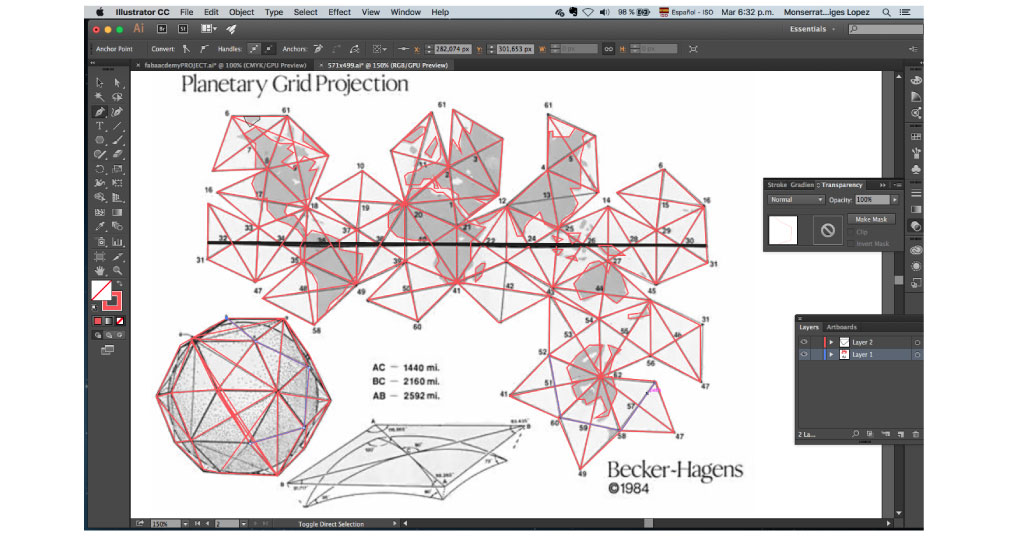
Task: Select the Eraser tool
Action: (117, 154)
